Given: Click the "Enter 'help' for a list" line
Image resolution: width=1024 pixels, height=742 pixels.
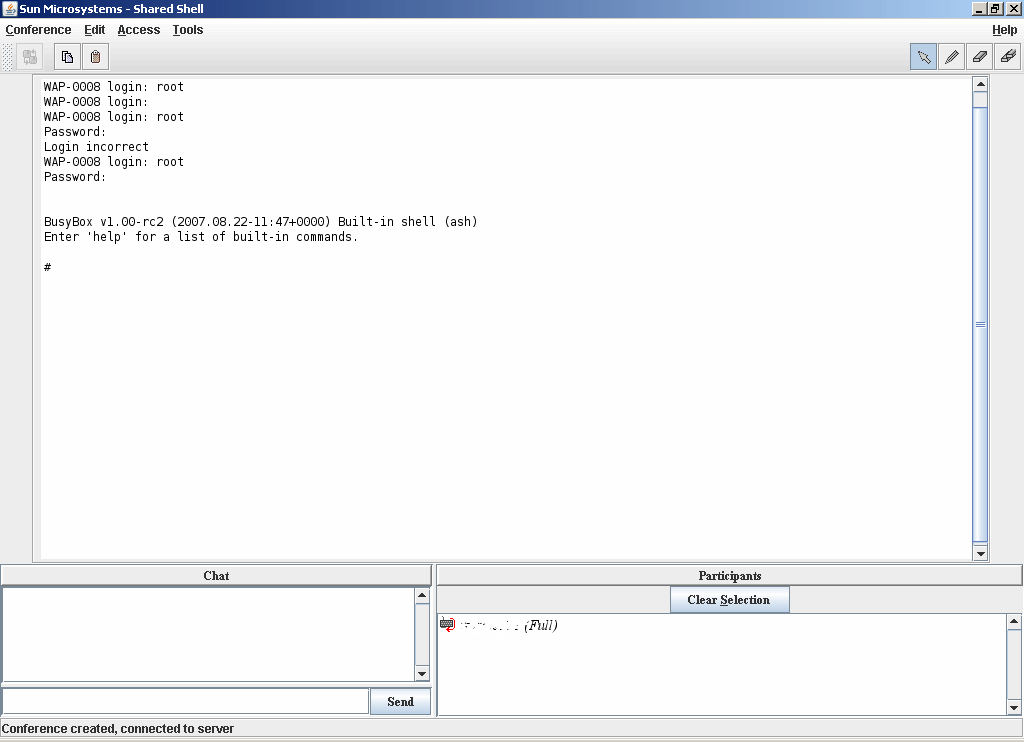Looking at the screenshot, I should [201, 237].
